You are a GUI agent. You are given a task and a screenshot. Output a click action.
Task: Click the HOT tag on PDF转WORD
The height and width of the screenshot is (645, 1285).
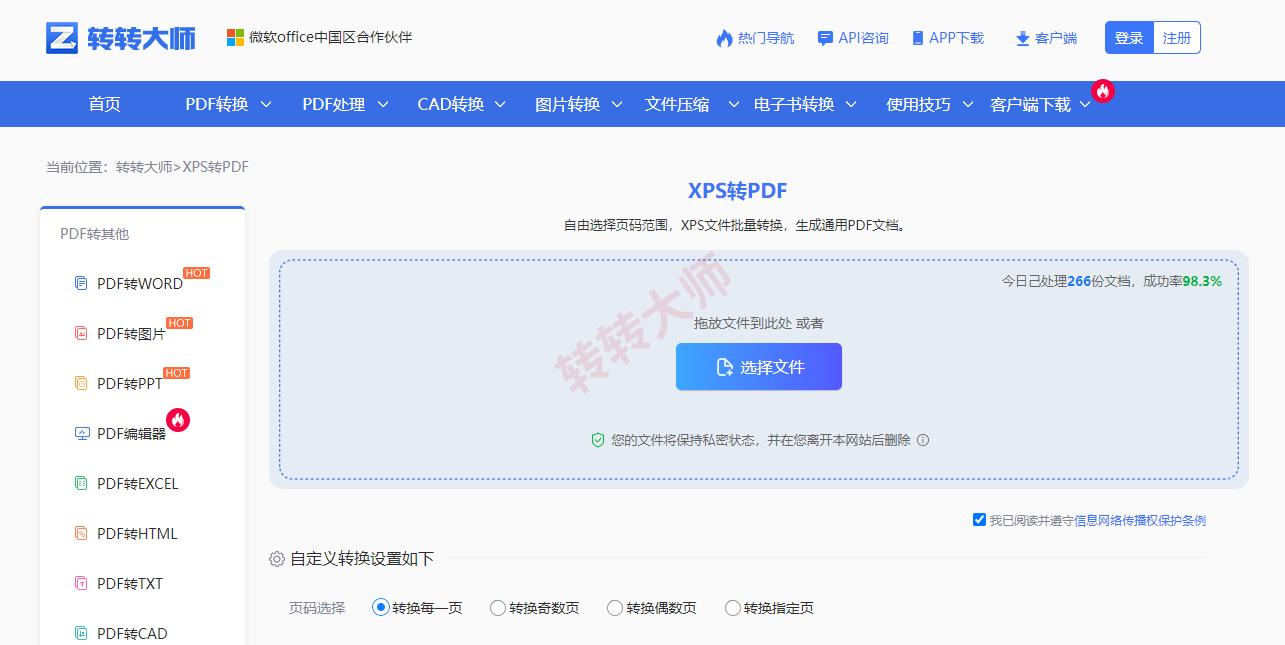[196, 273]
